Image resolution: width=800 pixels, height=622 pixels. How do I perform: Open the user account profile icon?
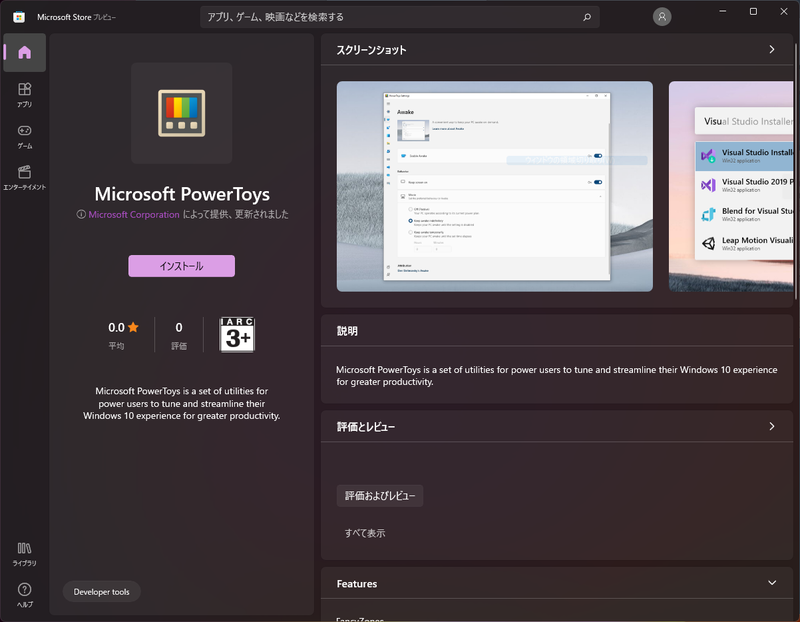click(662, 16)
